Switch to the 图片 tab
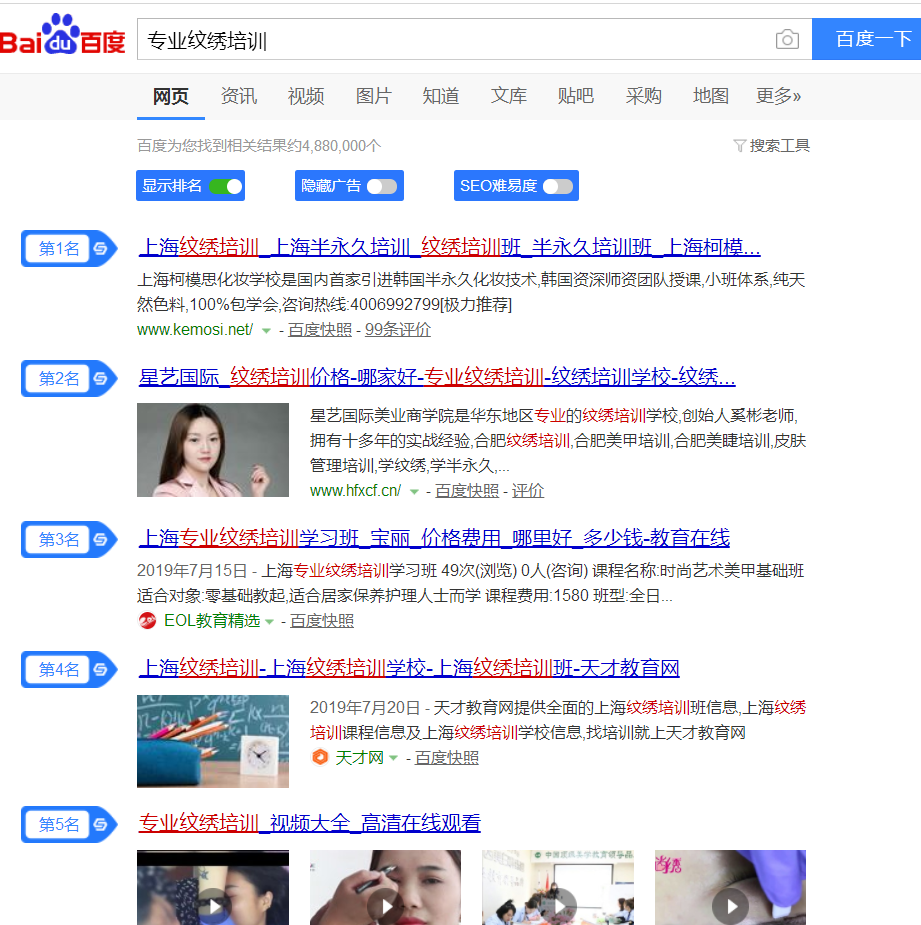The image size is (921, 925). pos(373,96)
